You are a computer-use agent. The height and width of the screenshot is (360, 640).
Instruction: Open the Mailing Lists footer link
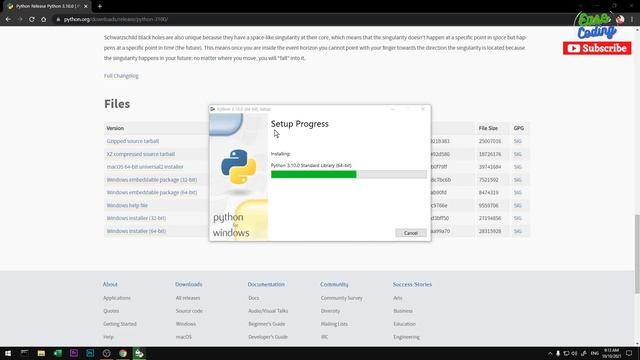pos(334,324)
